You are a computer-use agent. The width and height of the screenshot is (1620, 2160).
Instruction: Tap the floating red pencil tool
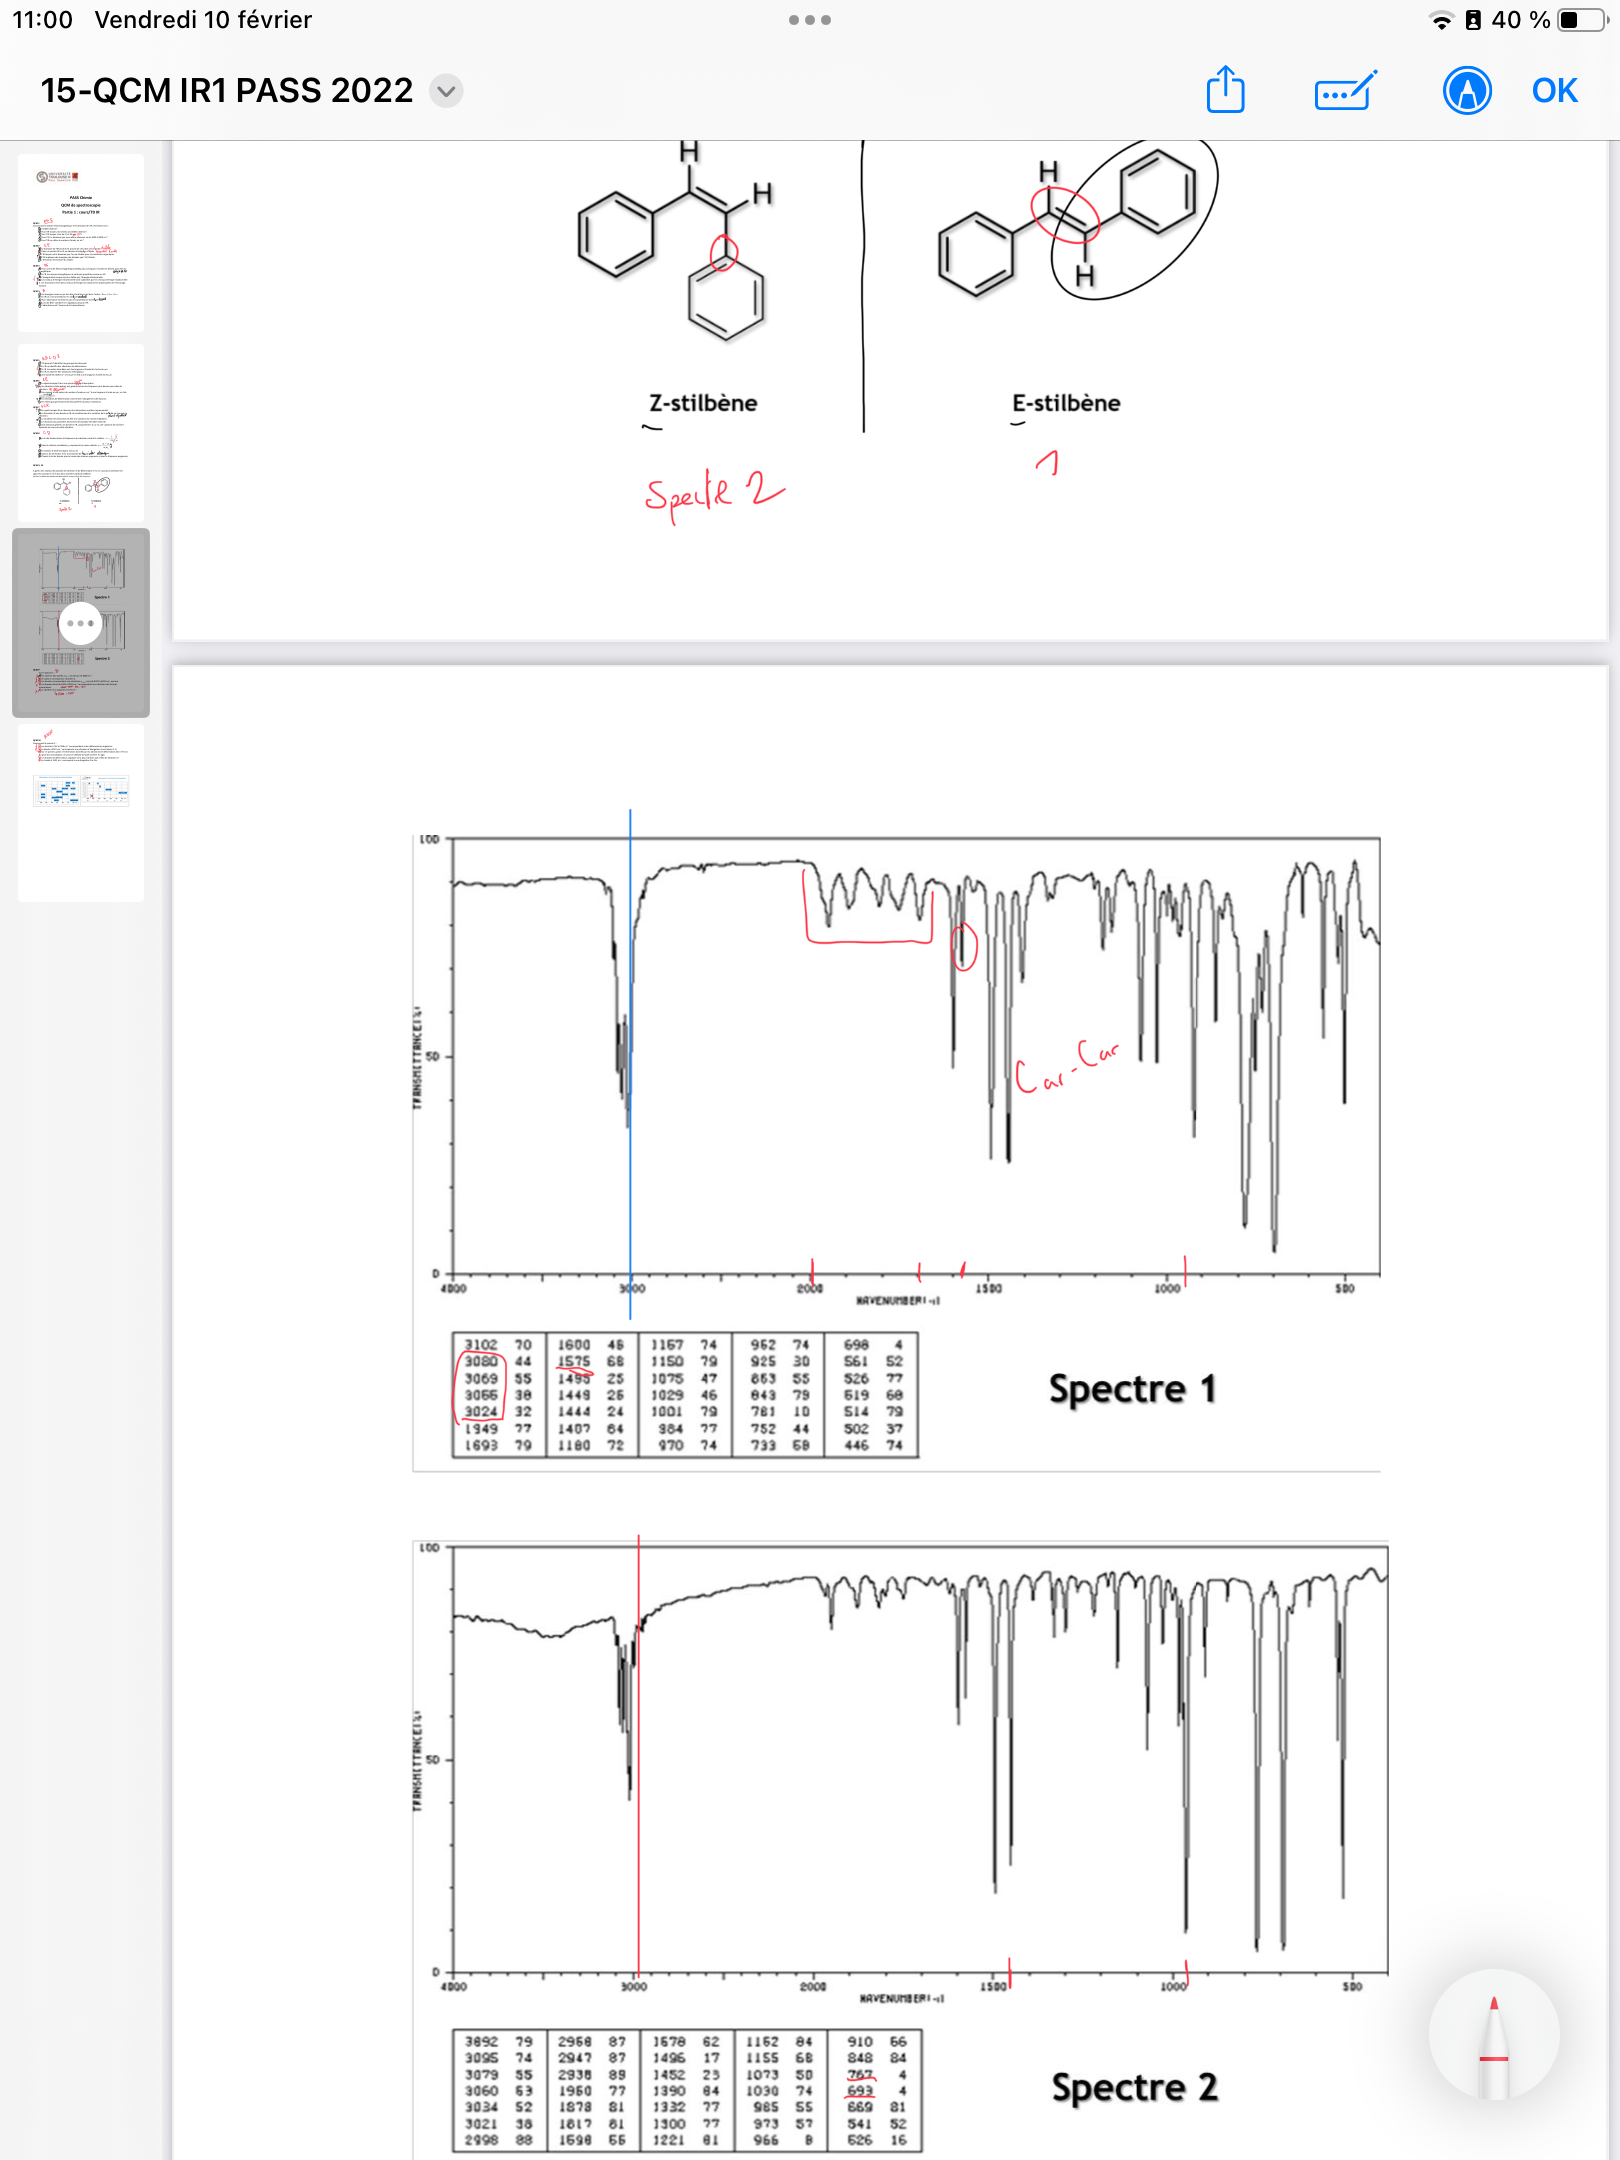click(1493, 2035)
